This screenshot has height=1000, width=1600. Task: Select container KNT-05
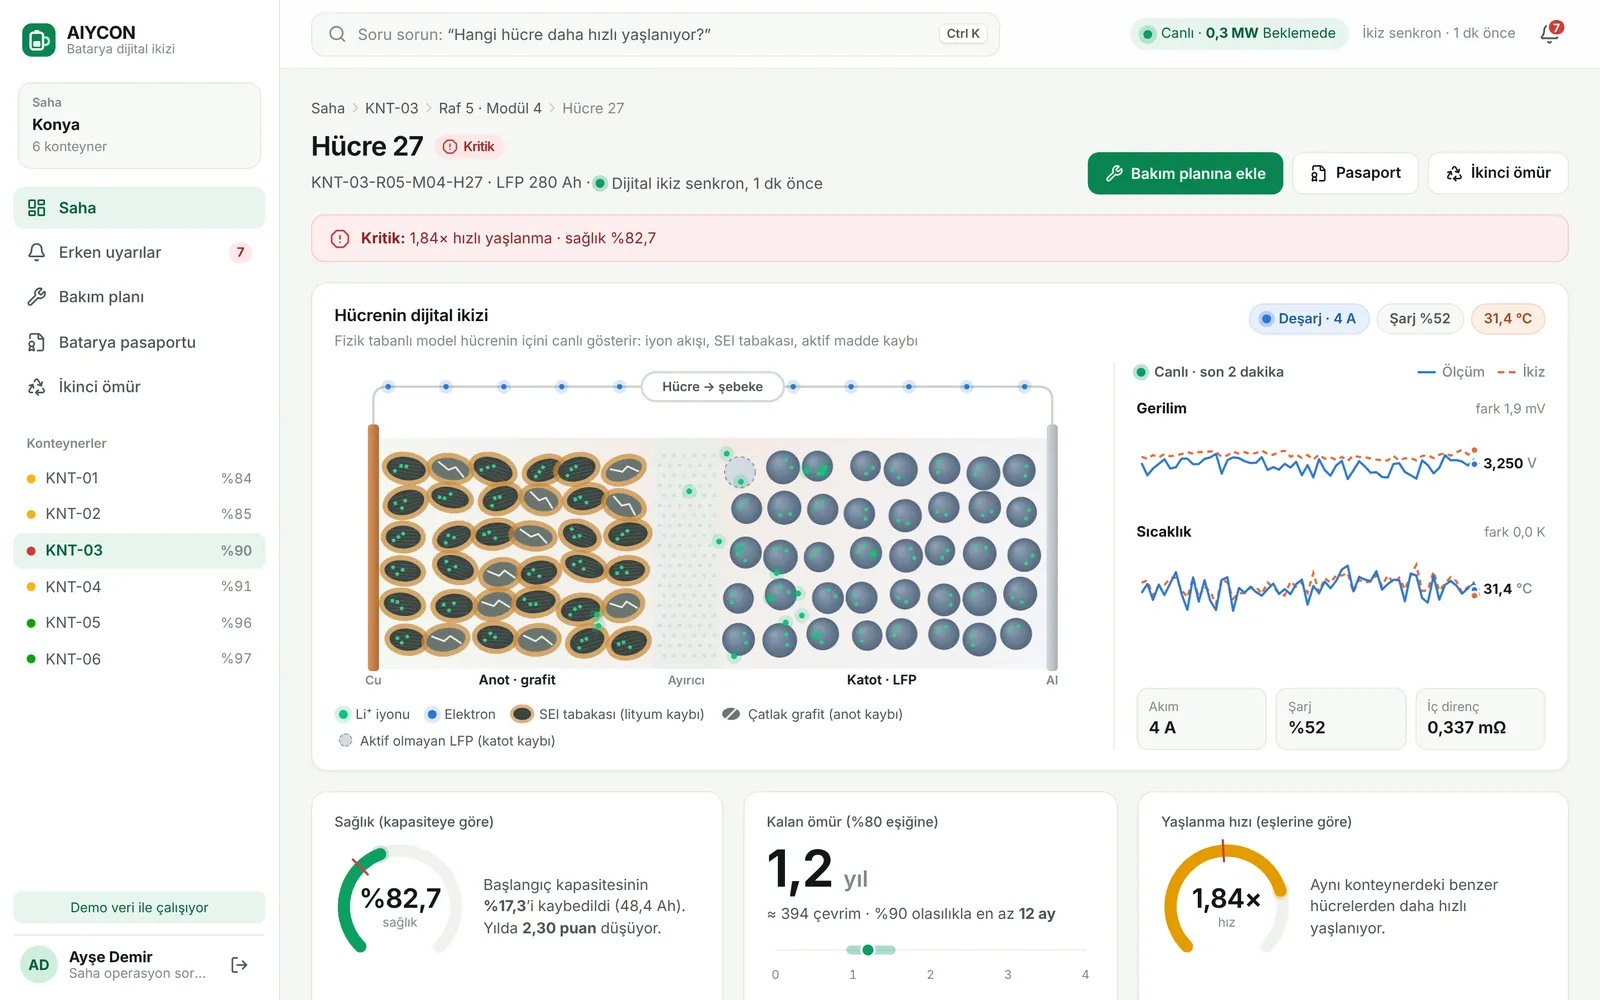click(139, 623)
